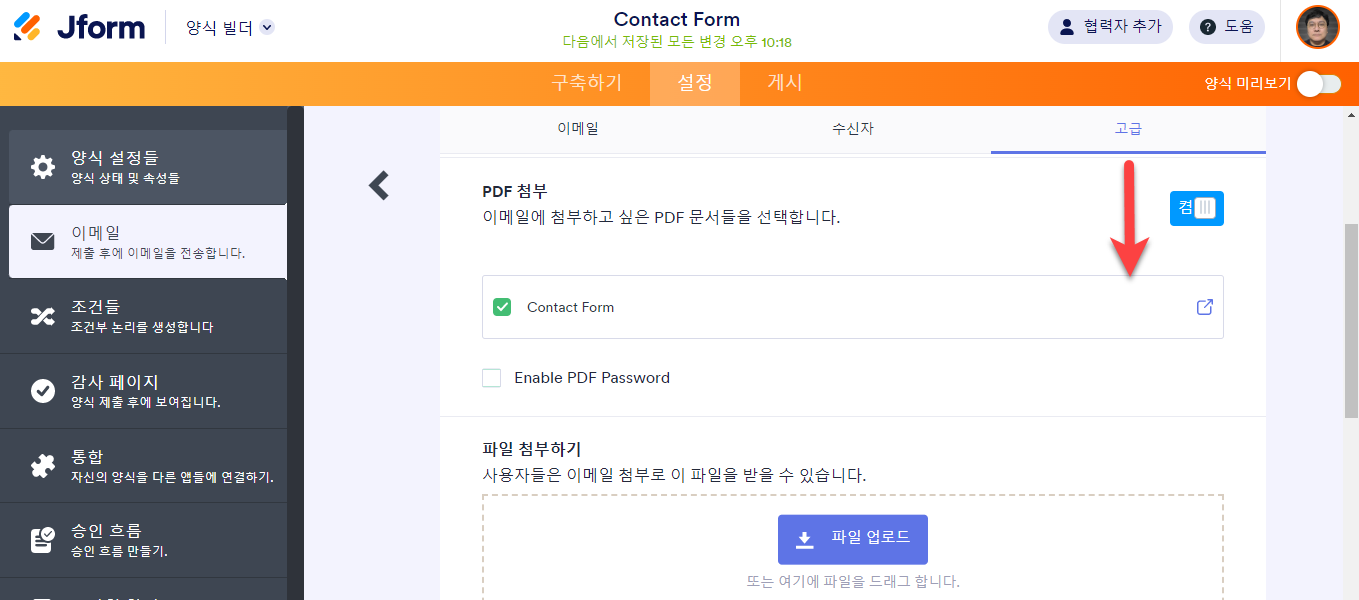The image size is (1359, 600).
Task: Click the vertical page scrollbar
Action: (1351, 320)
